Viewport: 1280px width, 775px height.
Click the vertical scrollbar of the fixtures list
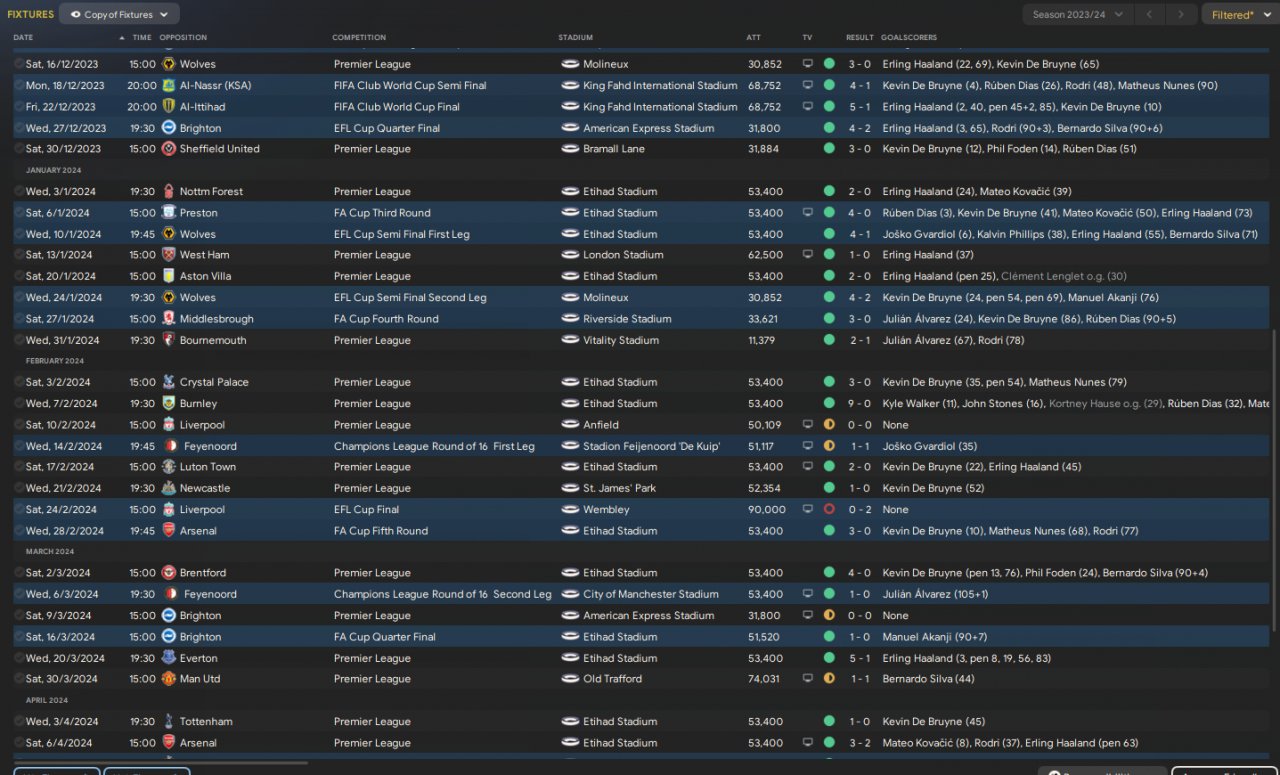point(1274,480)
